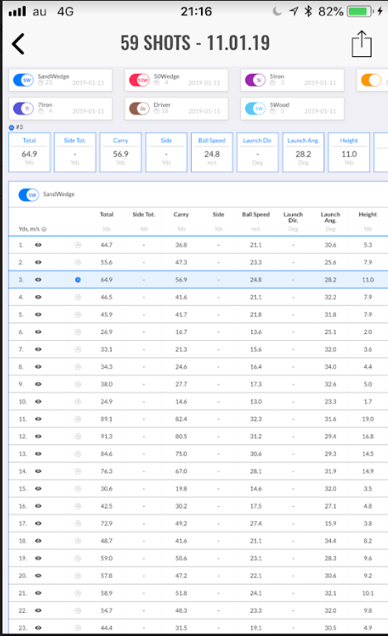Select the round marker on shot 1
Screen dimensions: 388x636
point(78,245)
